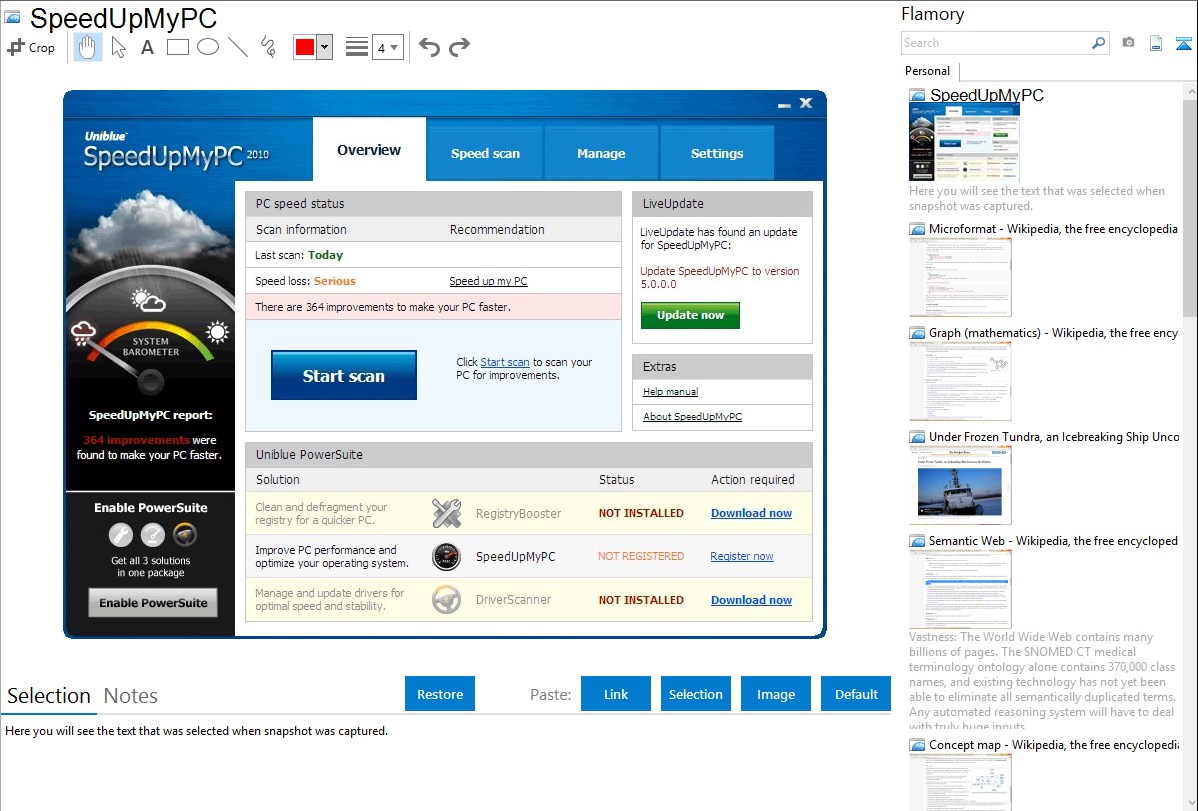Screen dimensions: 1198x811
Task: Click the icon beside the Graph (mathematics) snapshot
Action: [x=917, y=333]
